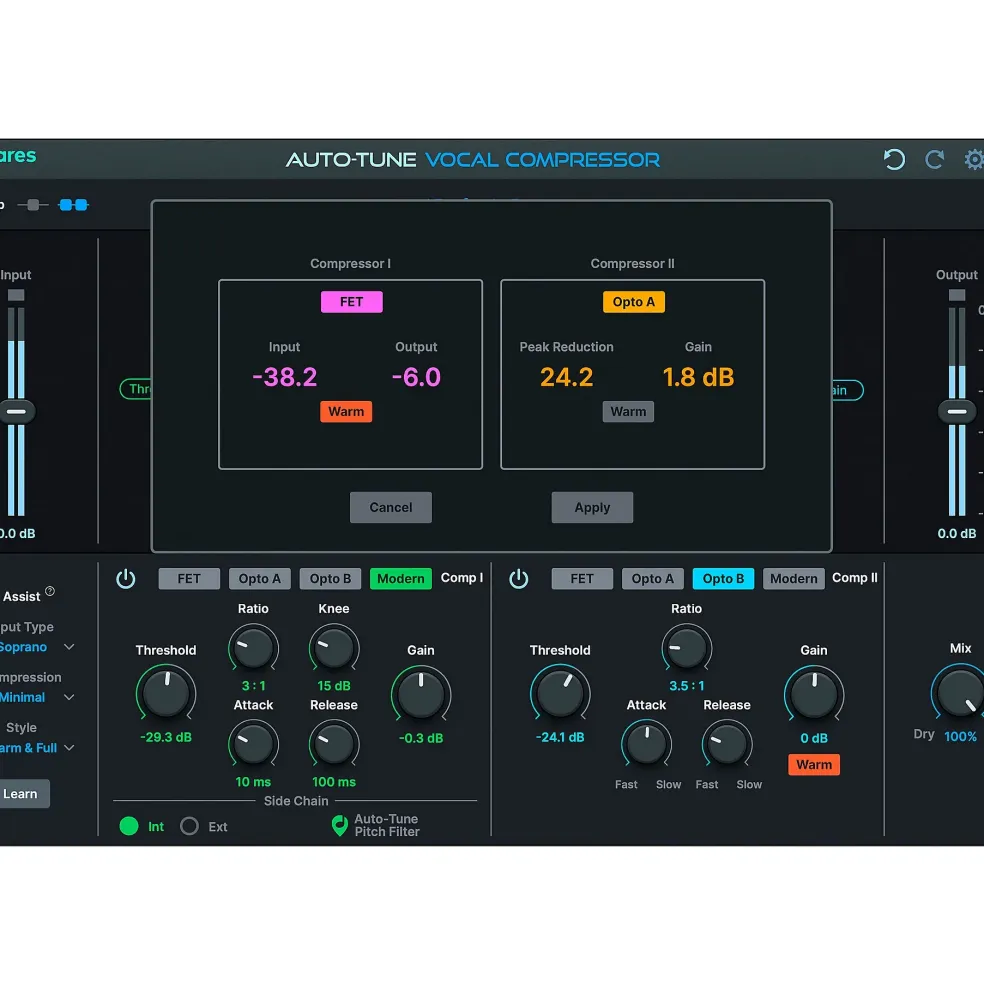This screenshot has height=985, width=984.
Task: Click the Auto-Tune Pitch Filter icon
Action: 339,825
